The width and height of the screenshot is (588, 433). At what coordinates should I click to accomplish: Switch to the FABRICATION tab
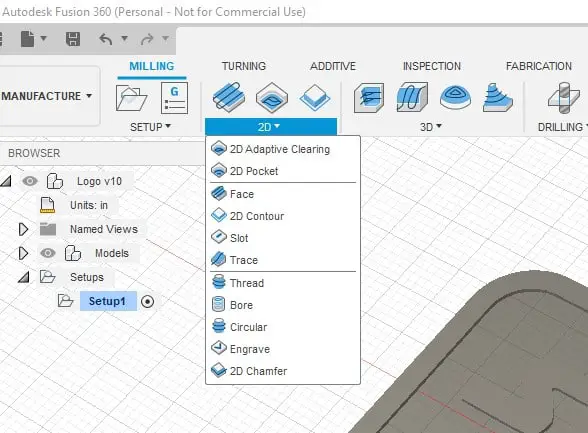click(x=539, y=66)
